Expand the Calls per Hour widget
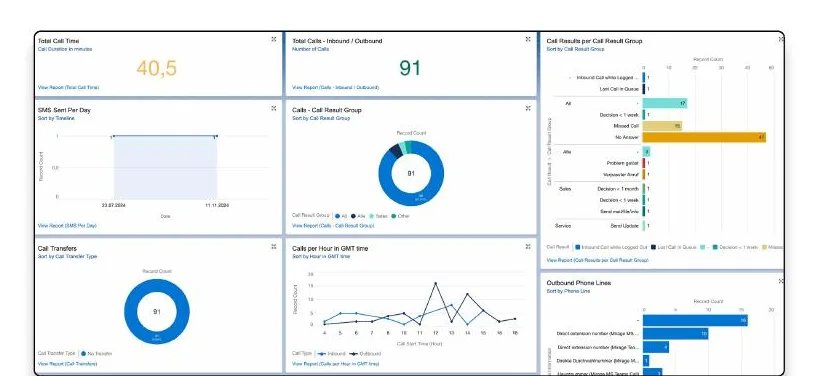817x376 pixels. click(x=528, y=246)
